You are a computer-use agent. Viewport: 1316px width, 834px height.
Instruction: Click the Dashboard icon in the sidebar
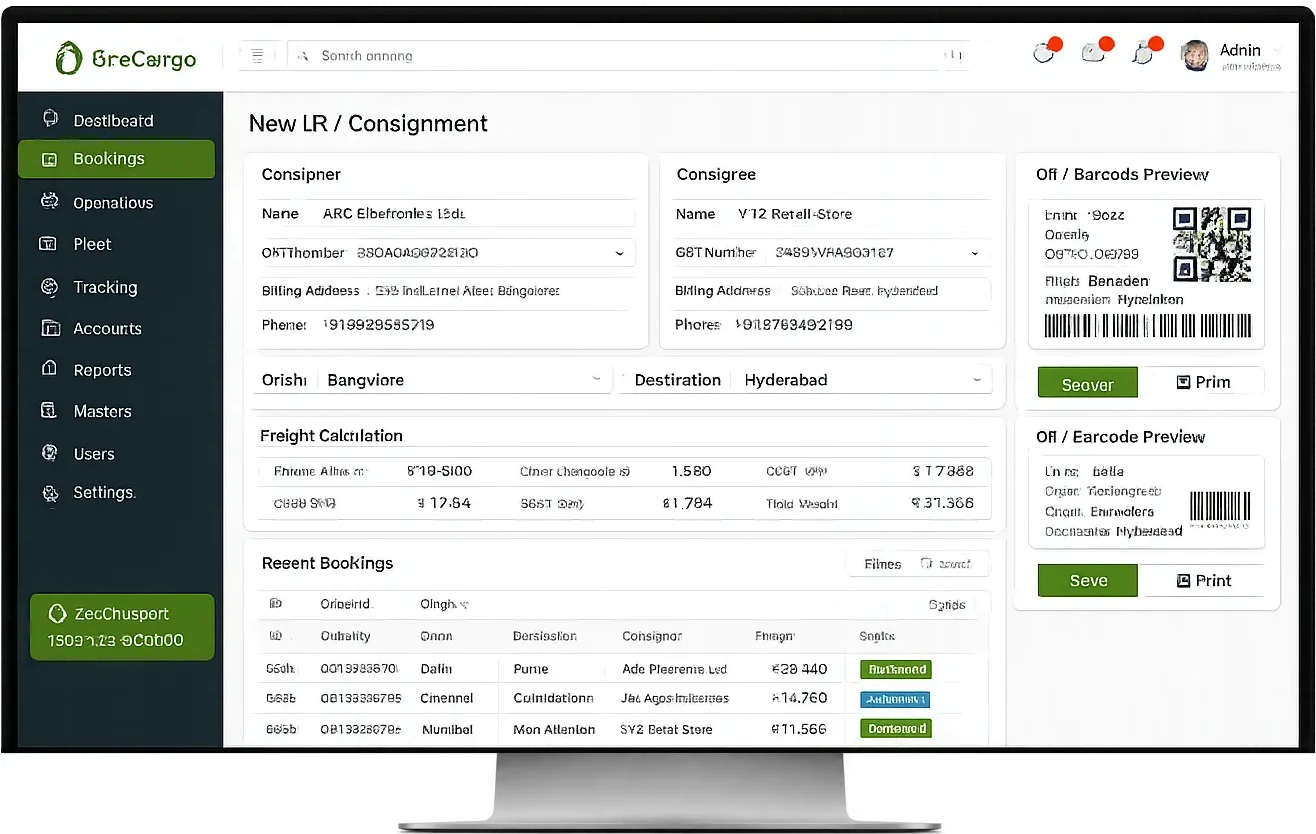coord(49,119)
